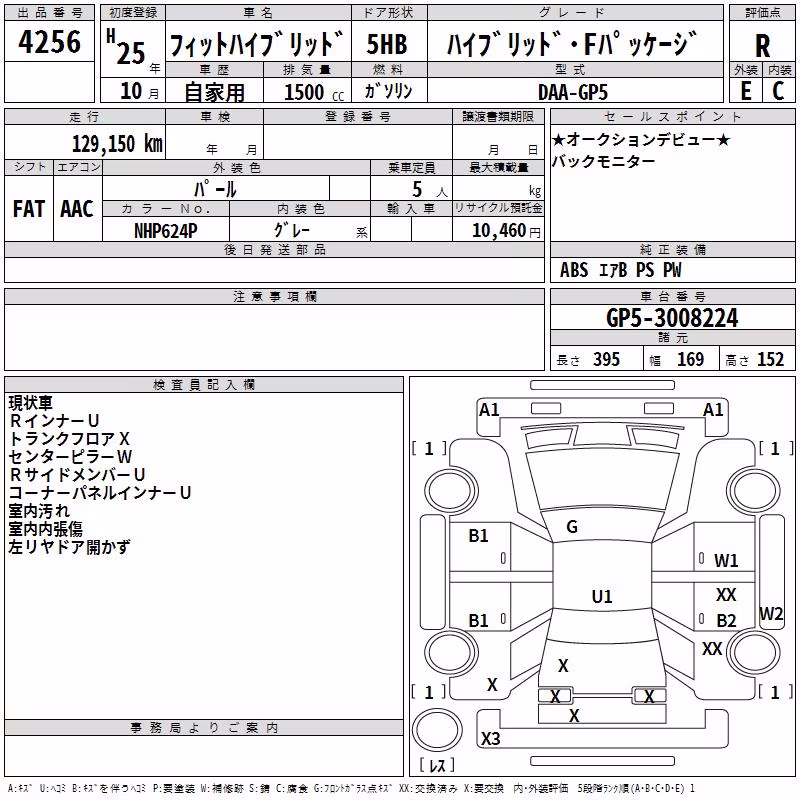Select inspector note 現状車
This screenshot has width=800, height=800.
coord(31,403)
